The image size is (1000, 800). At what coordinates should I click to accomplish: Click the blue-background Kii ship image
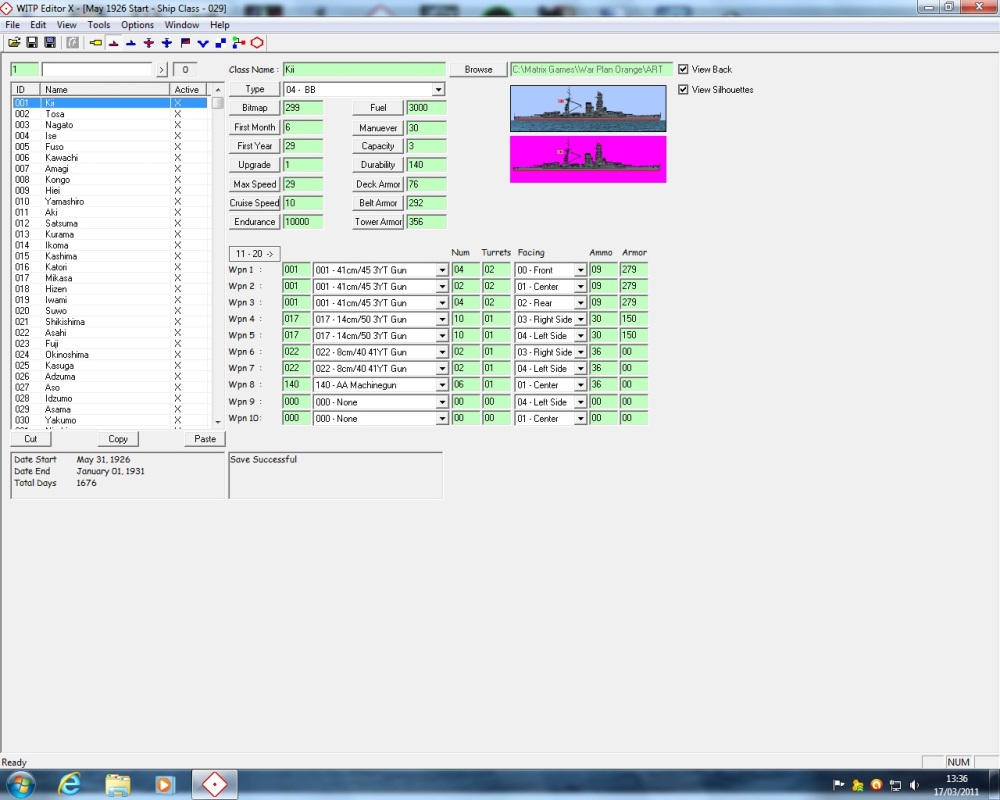[588, 108]
